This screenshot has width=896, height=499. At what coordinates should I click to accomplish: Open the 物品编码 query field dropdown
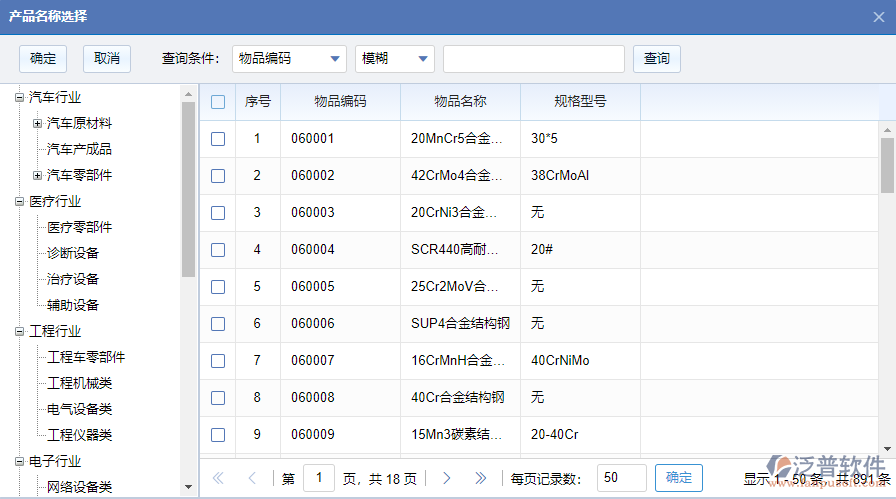click(x=289, y=59)
